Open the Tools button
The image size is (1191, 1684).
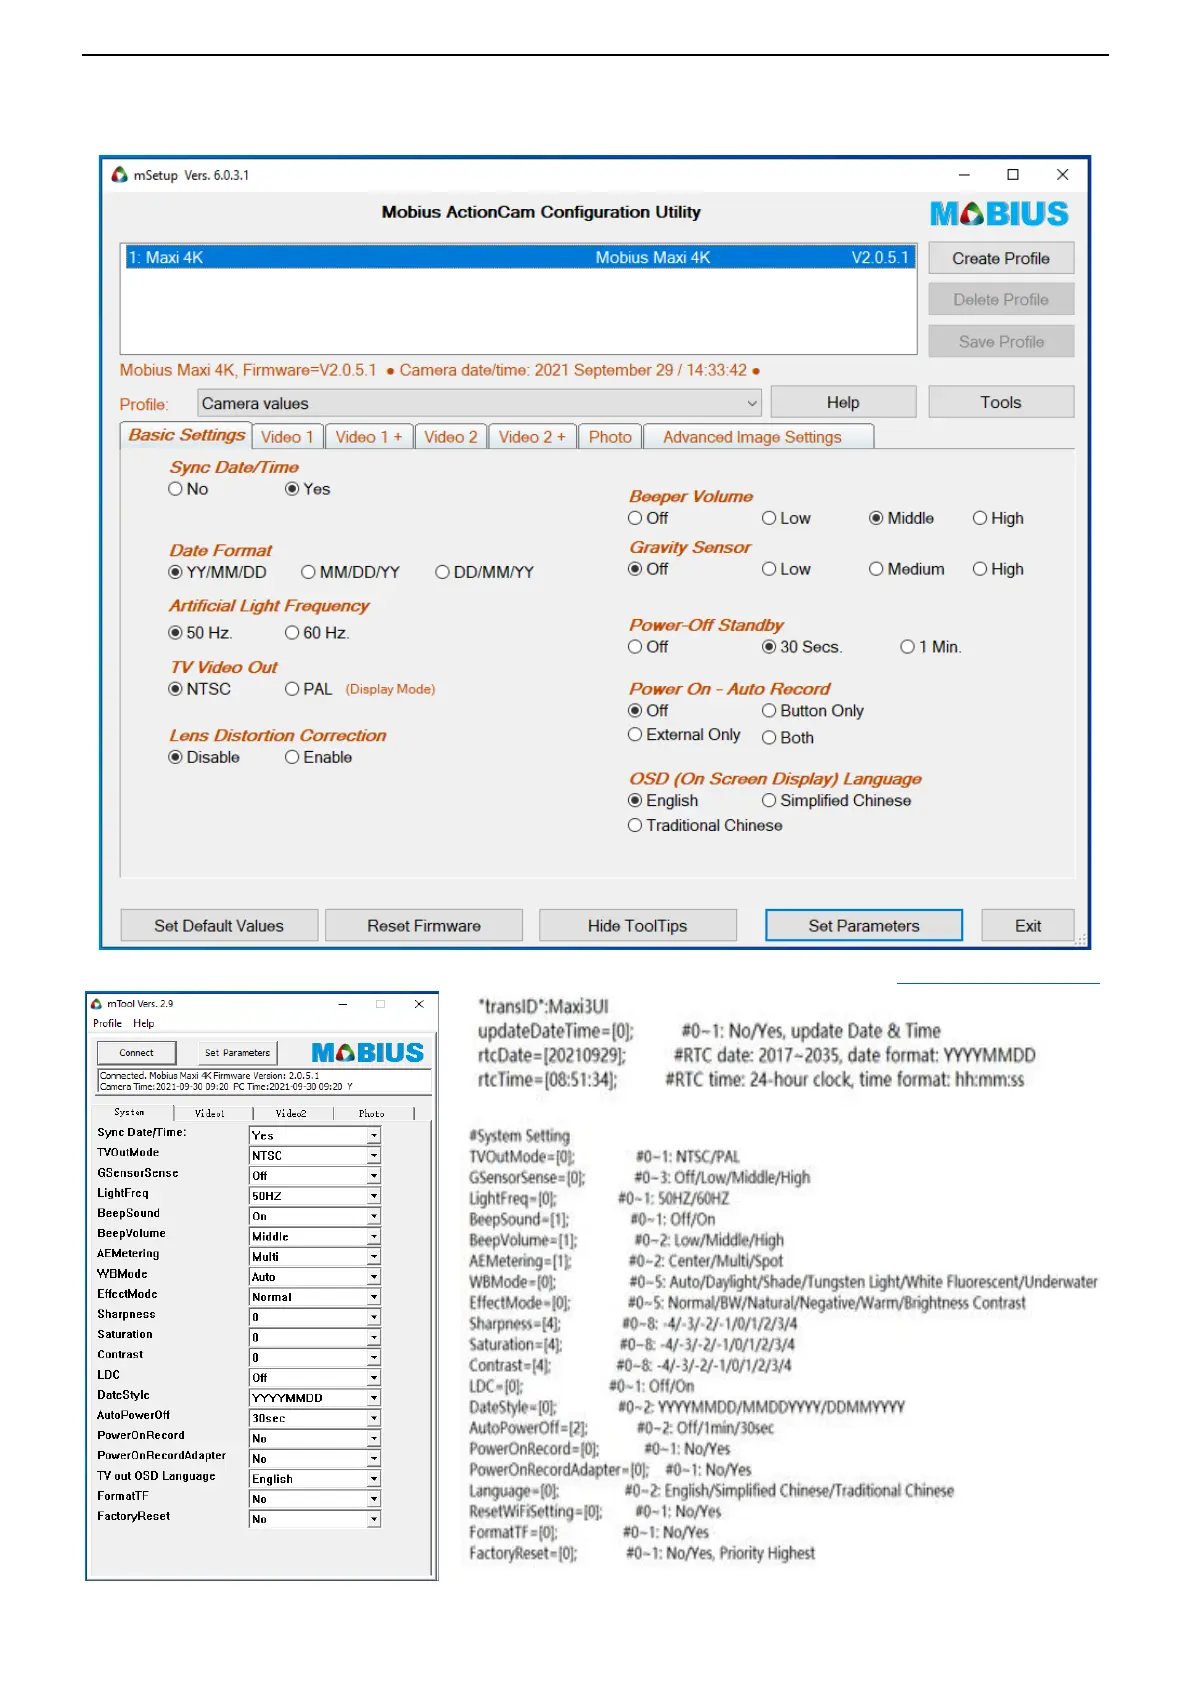(1001, 402)
